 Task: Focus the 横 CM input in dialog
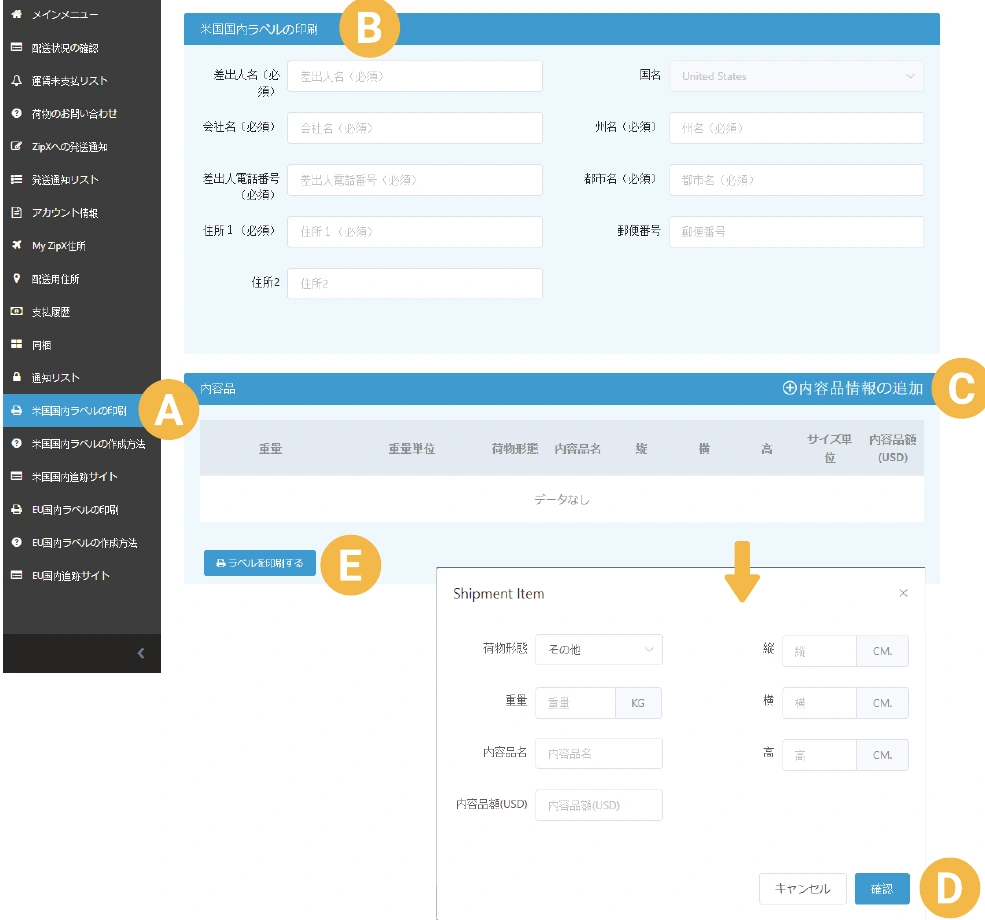[x=819, y=703]
